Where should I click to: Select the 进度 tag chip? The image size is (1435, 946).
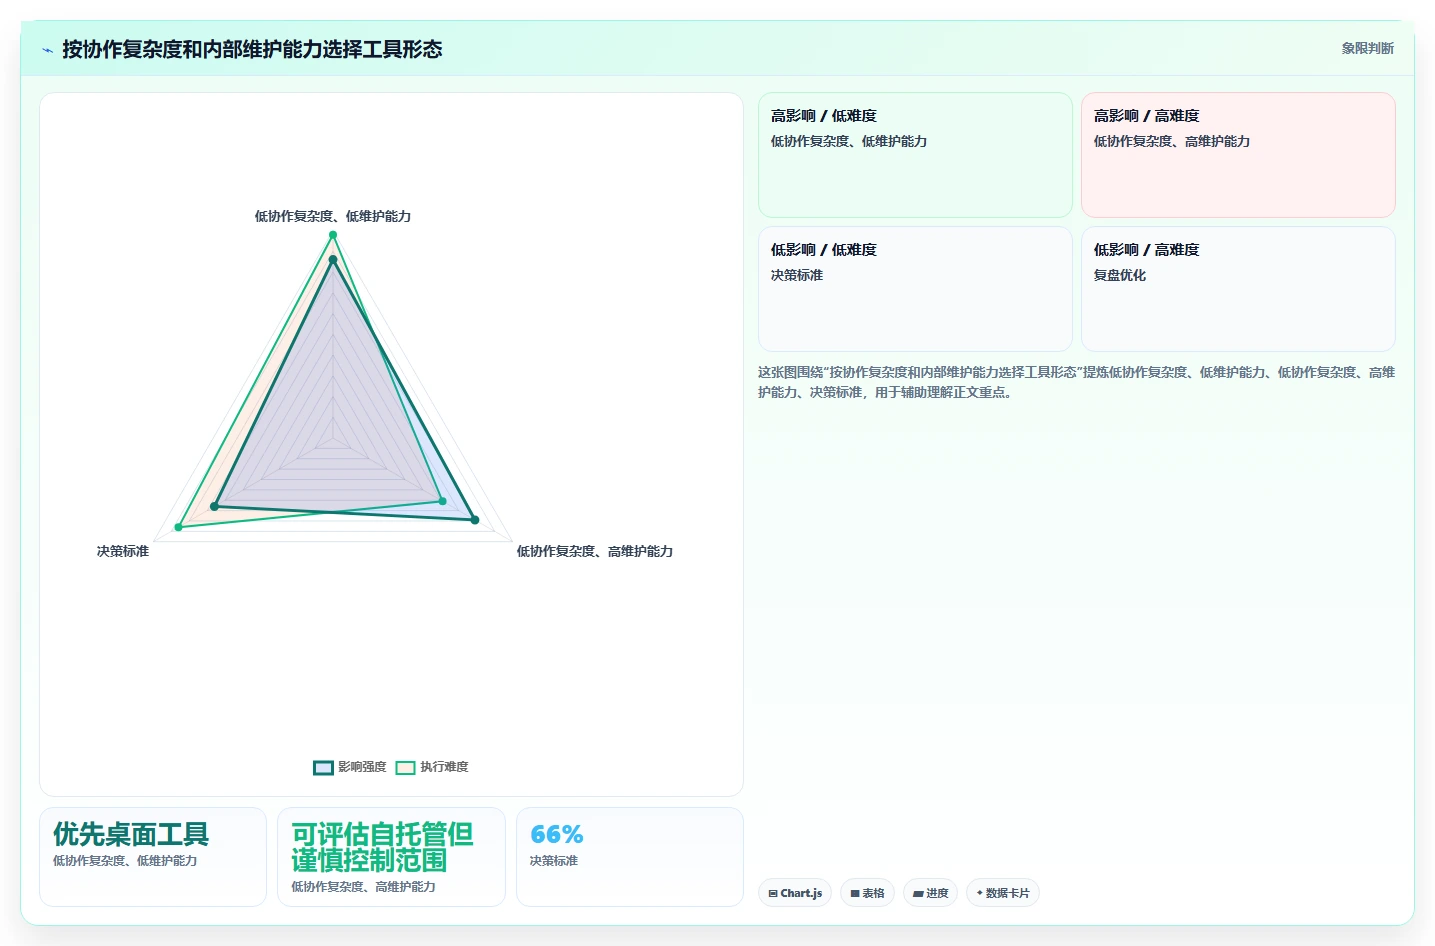[x=931, y=893]
